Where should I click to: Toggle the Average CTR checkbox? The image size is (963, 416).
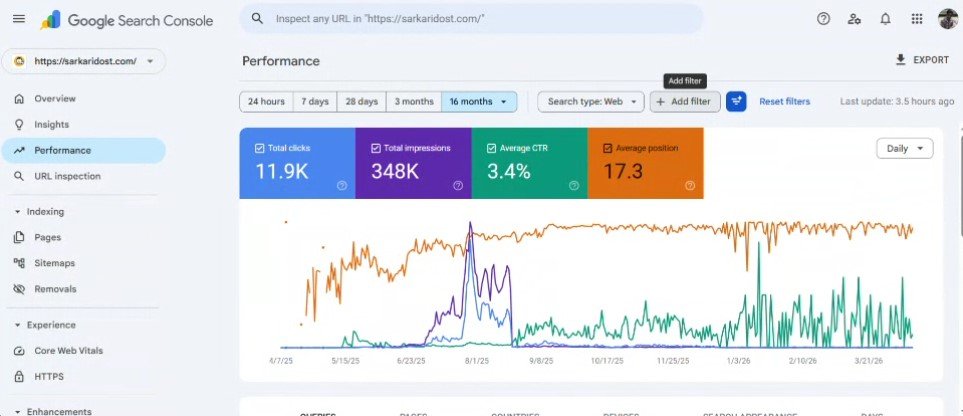tap(492, 148)
